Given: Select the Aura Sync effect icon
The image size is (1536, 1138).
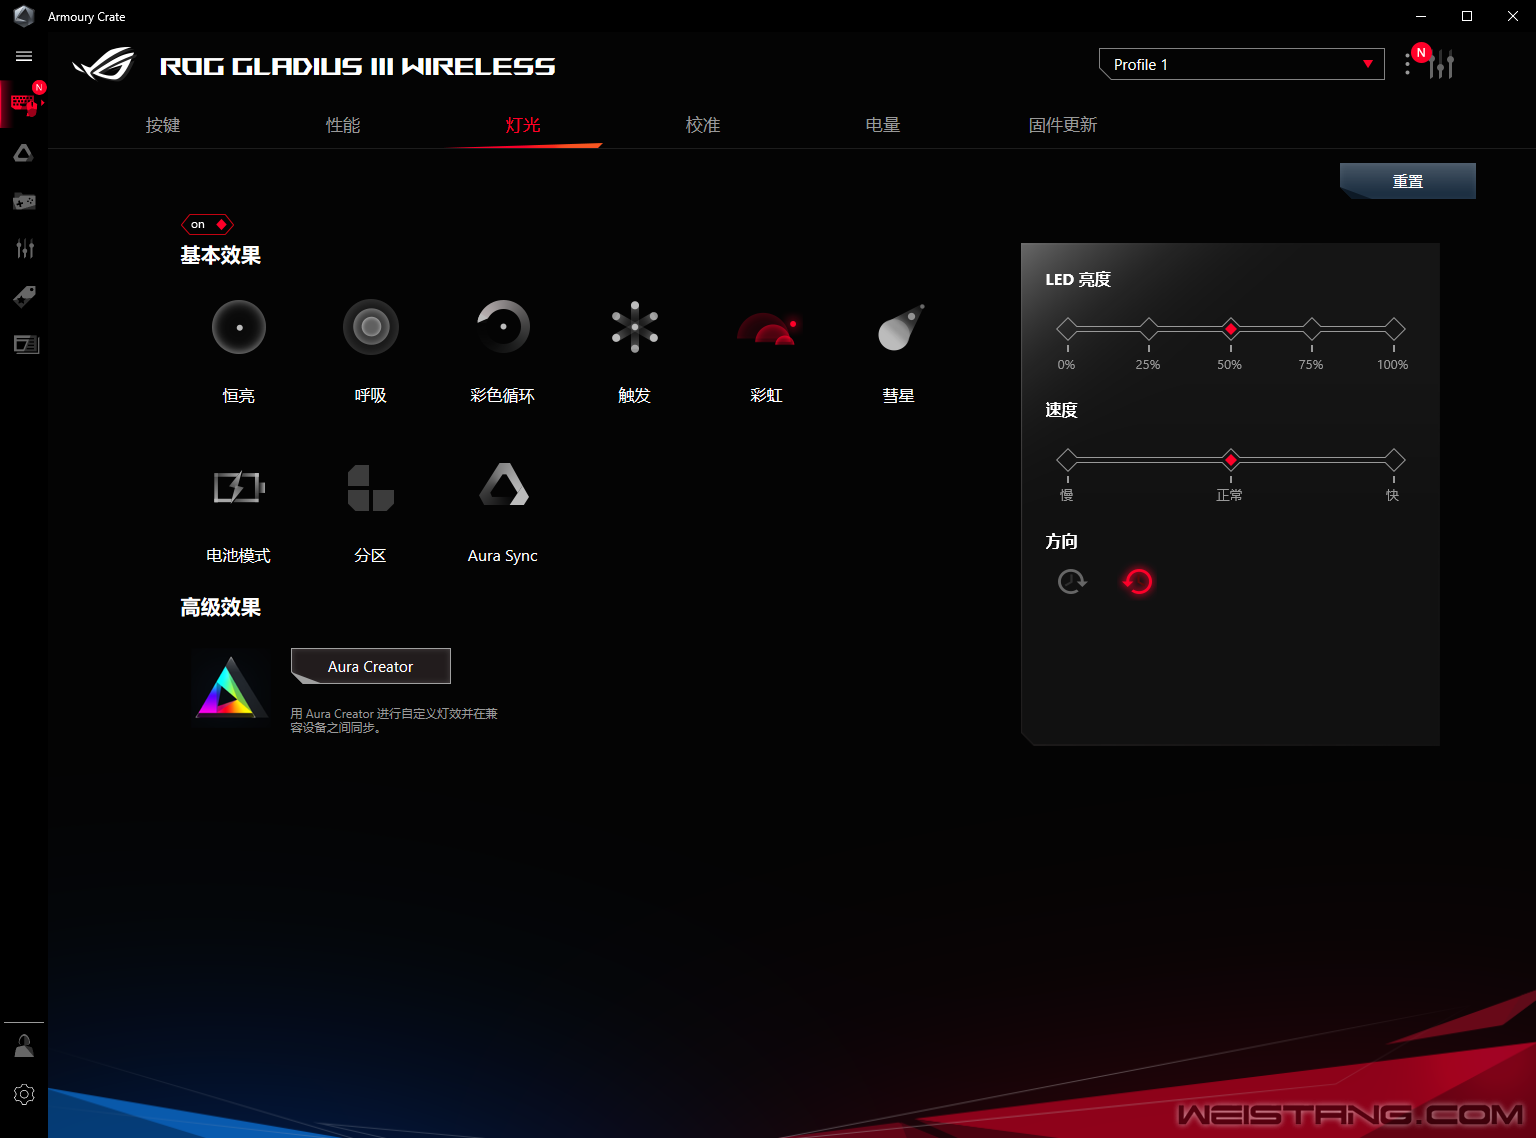Looking at the screenshot, I should [x=504, y=485].
